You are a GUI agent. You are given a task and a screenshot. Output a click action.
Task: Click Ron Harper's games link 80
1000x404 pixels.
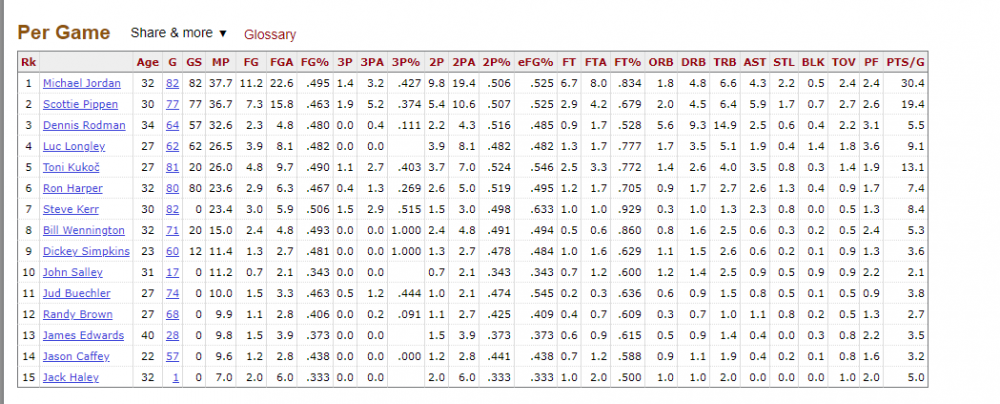pos(172,188)
